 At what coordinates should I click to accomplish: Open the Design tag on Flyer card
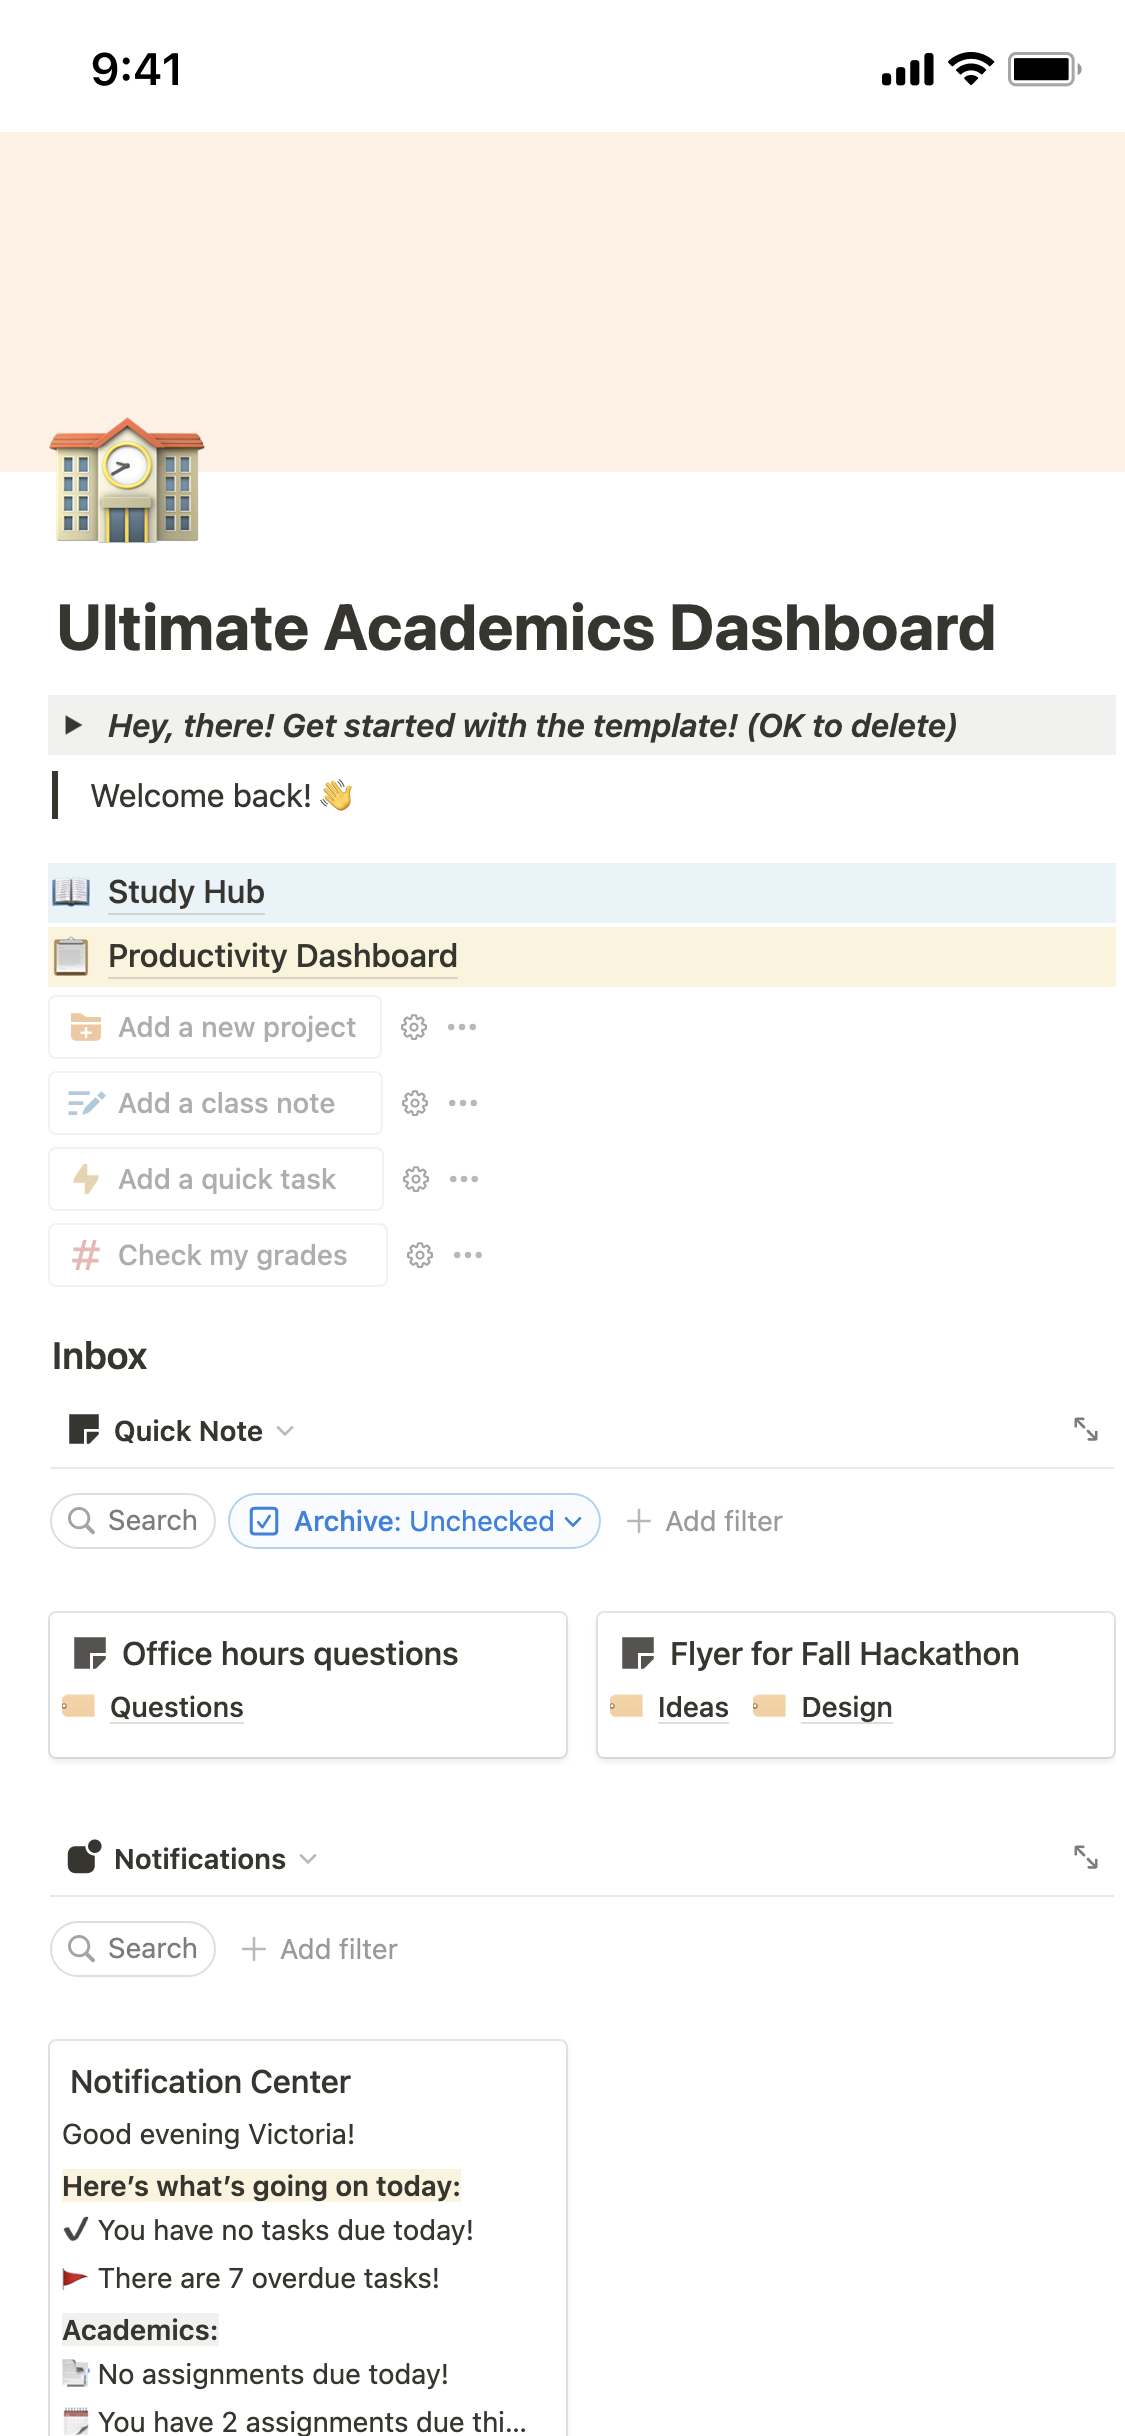(x=846, y=1707)
